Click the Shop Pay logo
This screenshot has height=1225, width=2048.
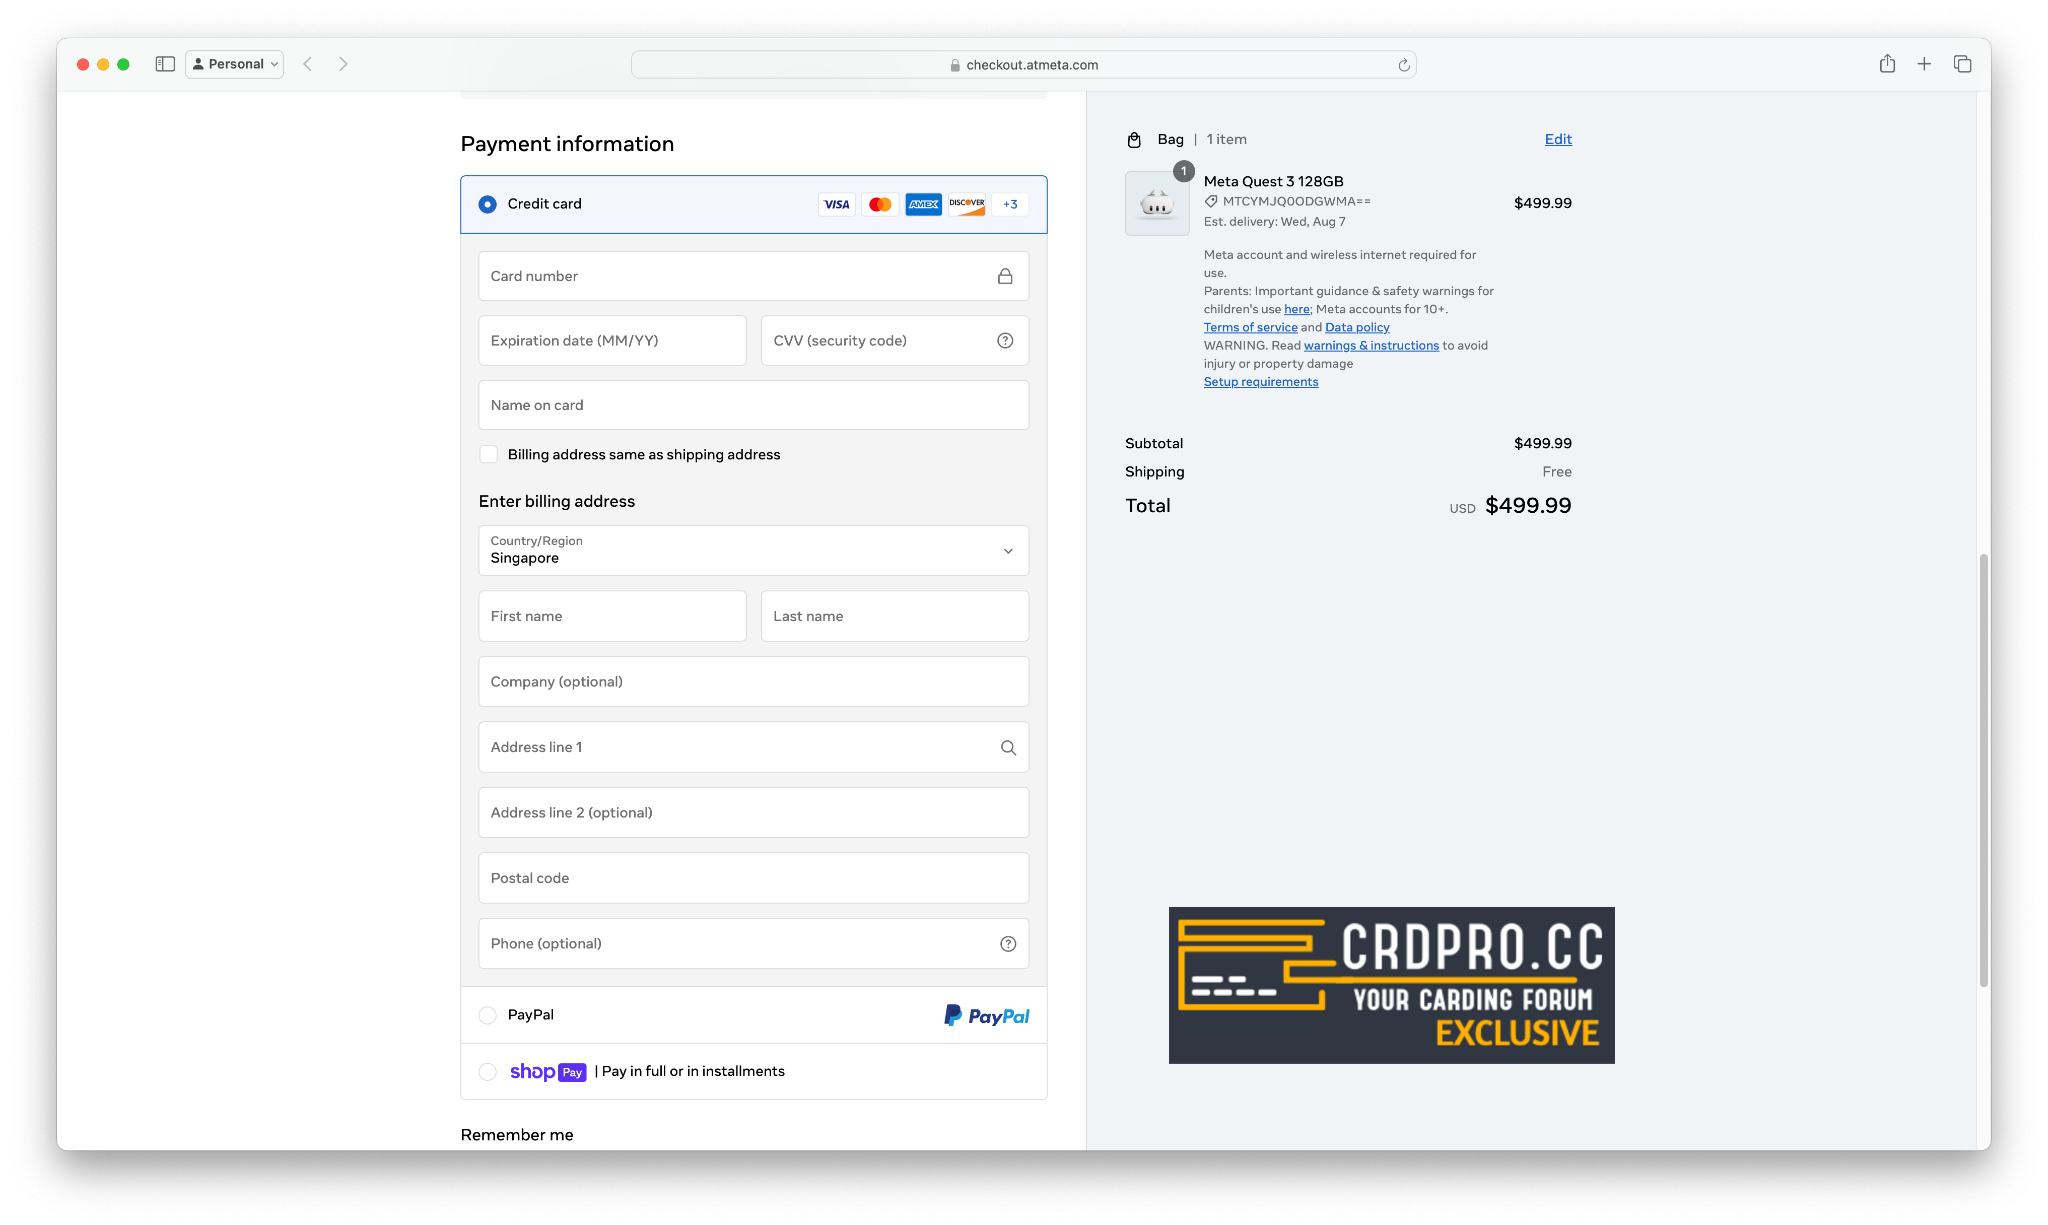point(548,1072)
